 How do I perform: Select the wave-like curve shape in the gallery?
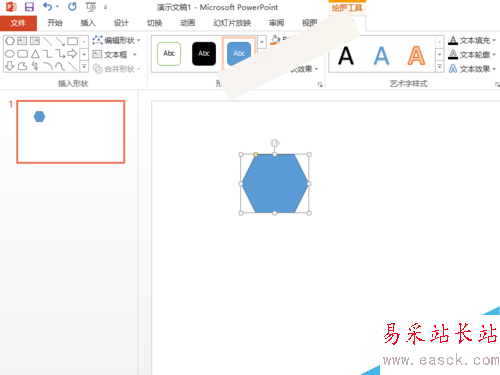coord(60,66)
